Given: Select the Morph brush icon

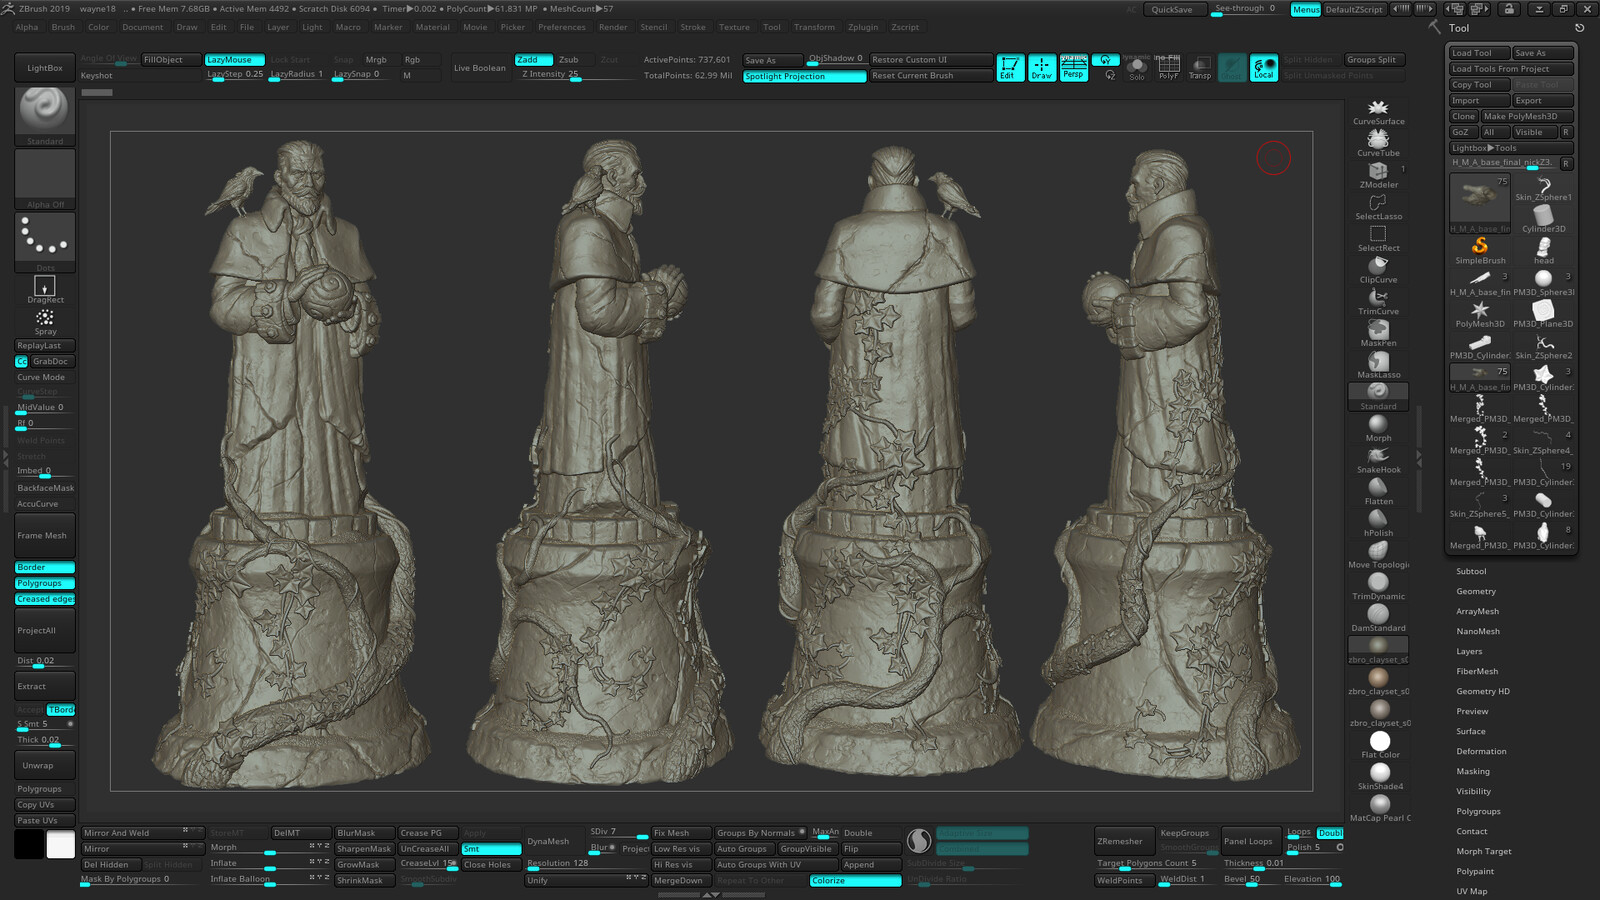Looking at the screenshot, I should pyautogui.click(x=1378, y=429).
